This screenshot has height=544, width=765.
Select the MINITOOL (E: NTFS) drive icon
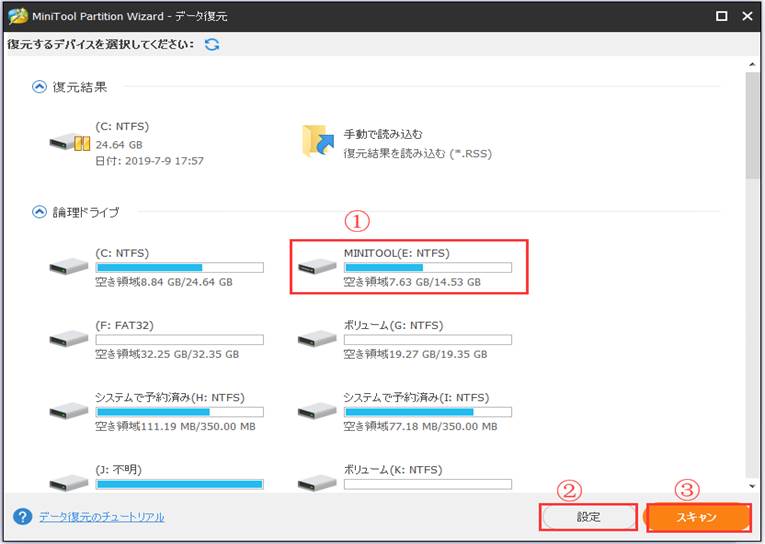point(318,267)
